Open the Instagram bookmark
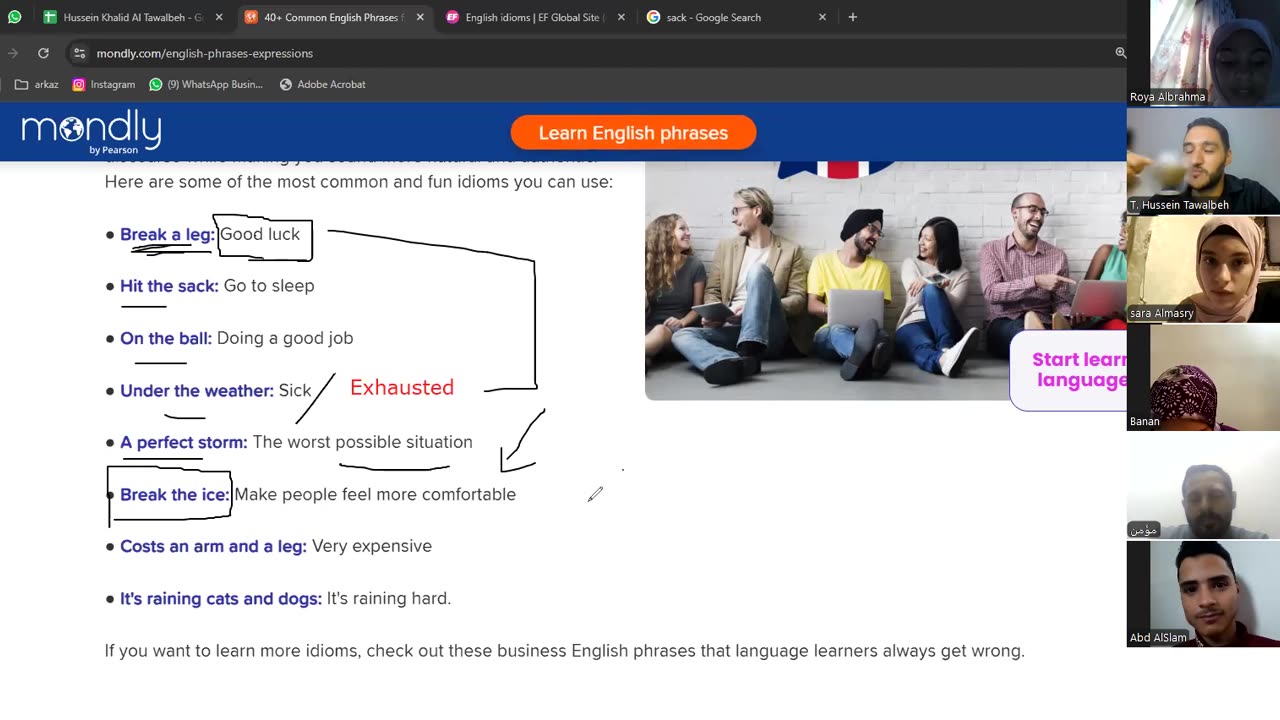Image resolution: width=1280 pixels, height=720 pixels. (x=103, y=84)
